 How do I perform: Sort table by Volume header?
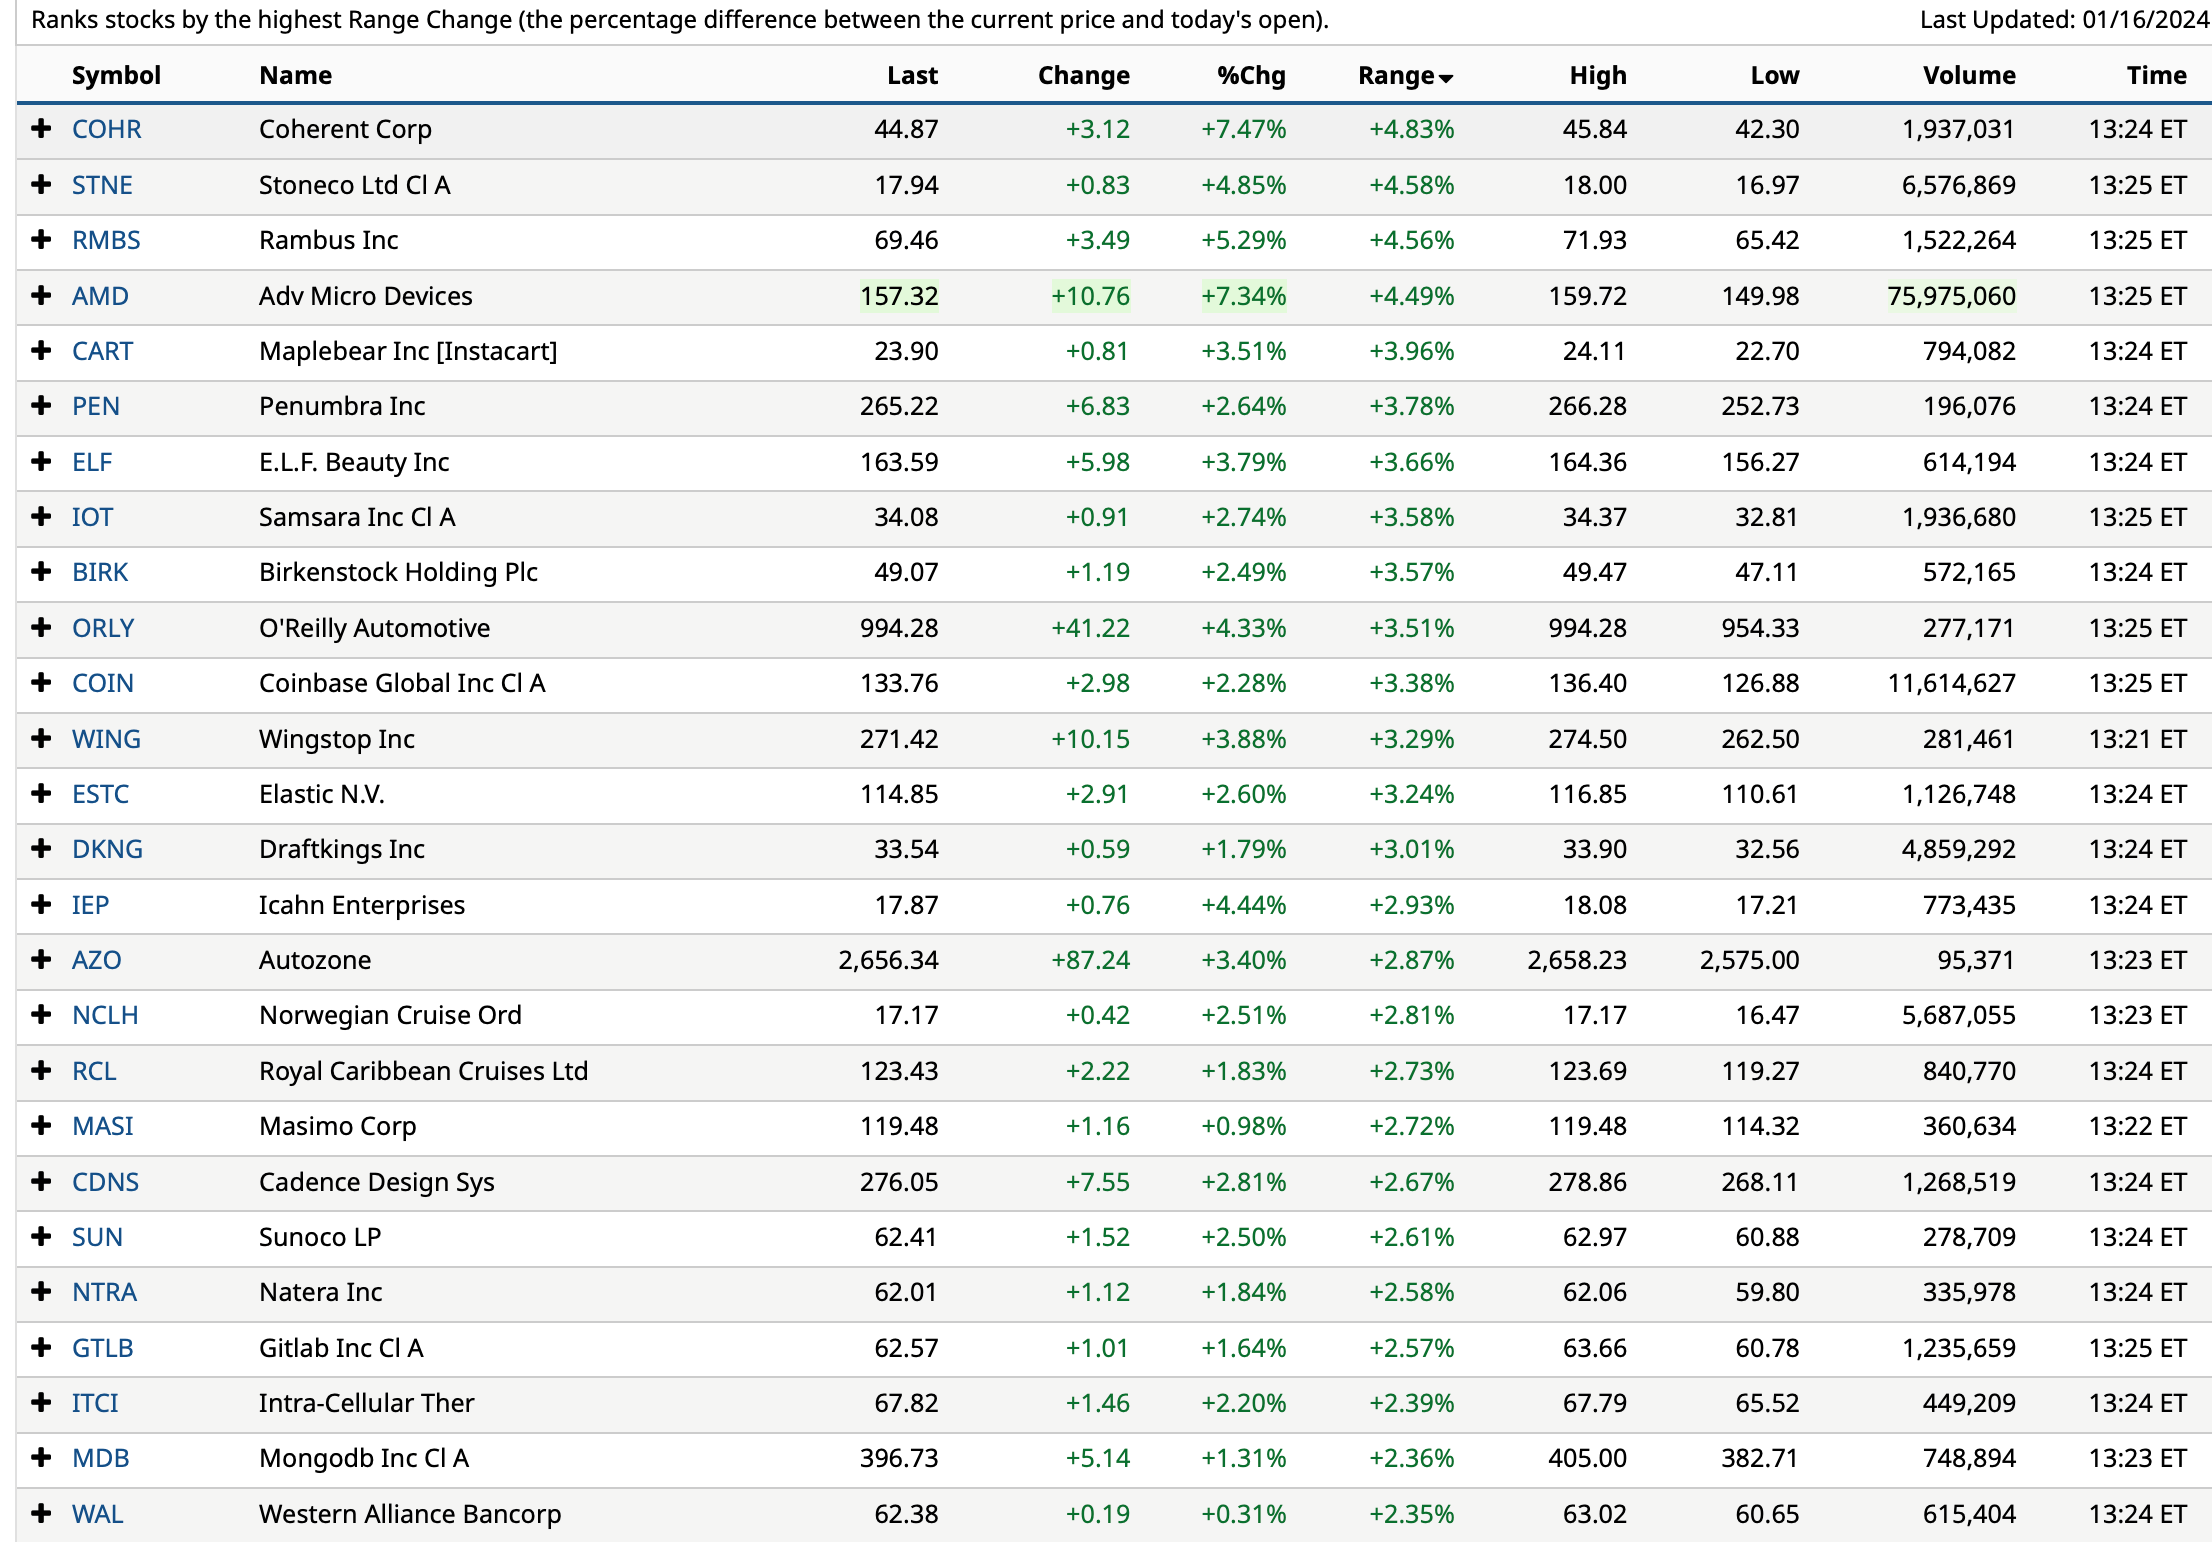1968,76
